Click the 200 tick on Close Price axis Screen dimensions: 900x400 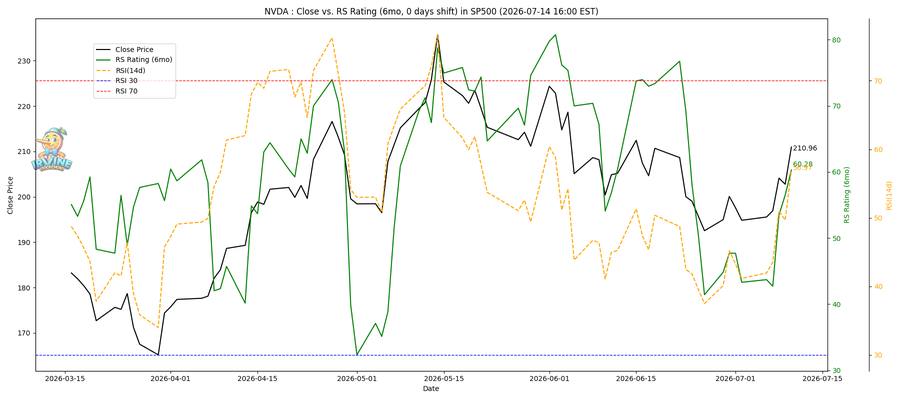coord(25,197)
